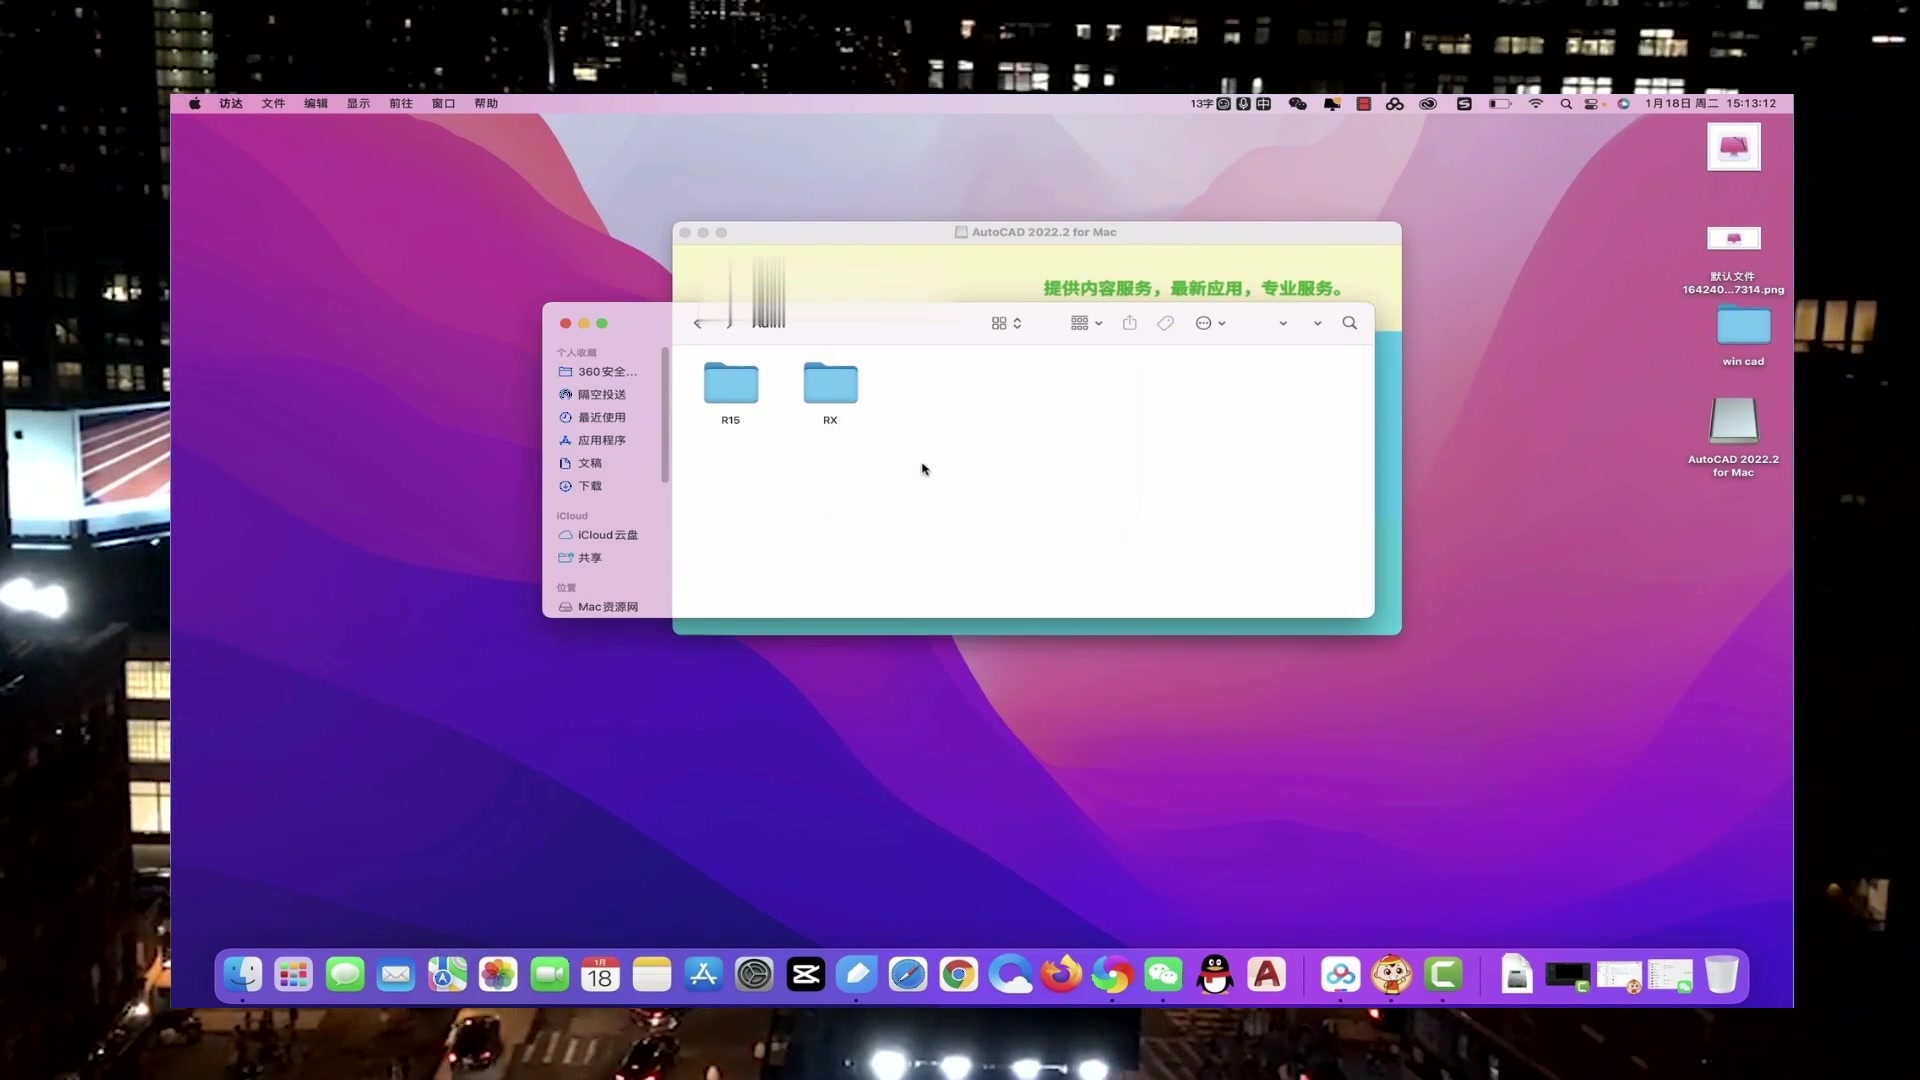Open QQ penguin app from the Dock

coord(1215,975)
